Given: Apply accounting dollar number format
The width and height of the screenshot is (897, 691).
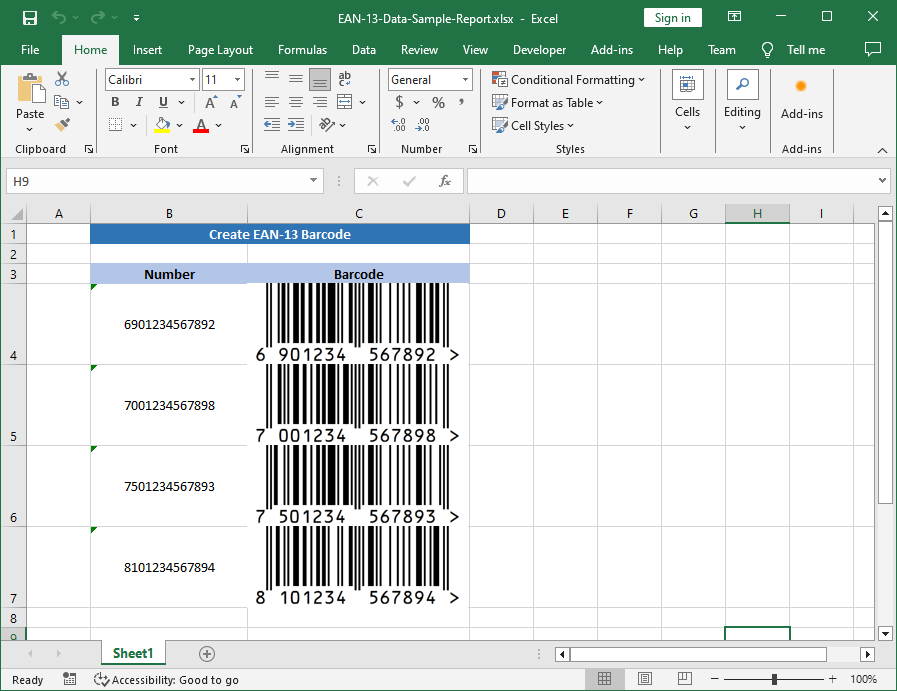Looking at the screenshot, I should coord(399,102).
